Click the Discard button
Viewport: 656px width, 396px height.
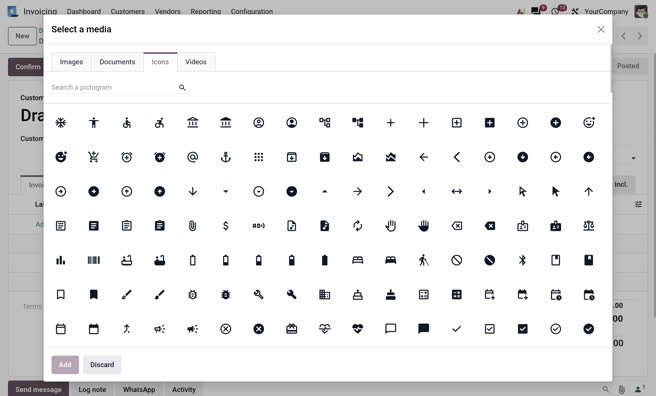102,365
